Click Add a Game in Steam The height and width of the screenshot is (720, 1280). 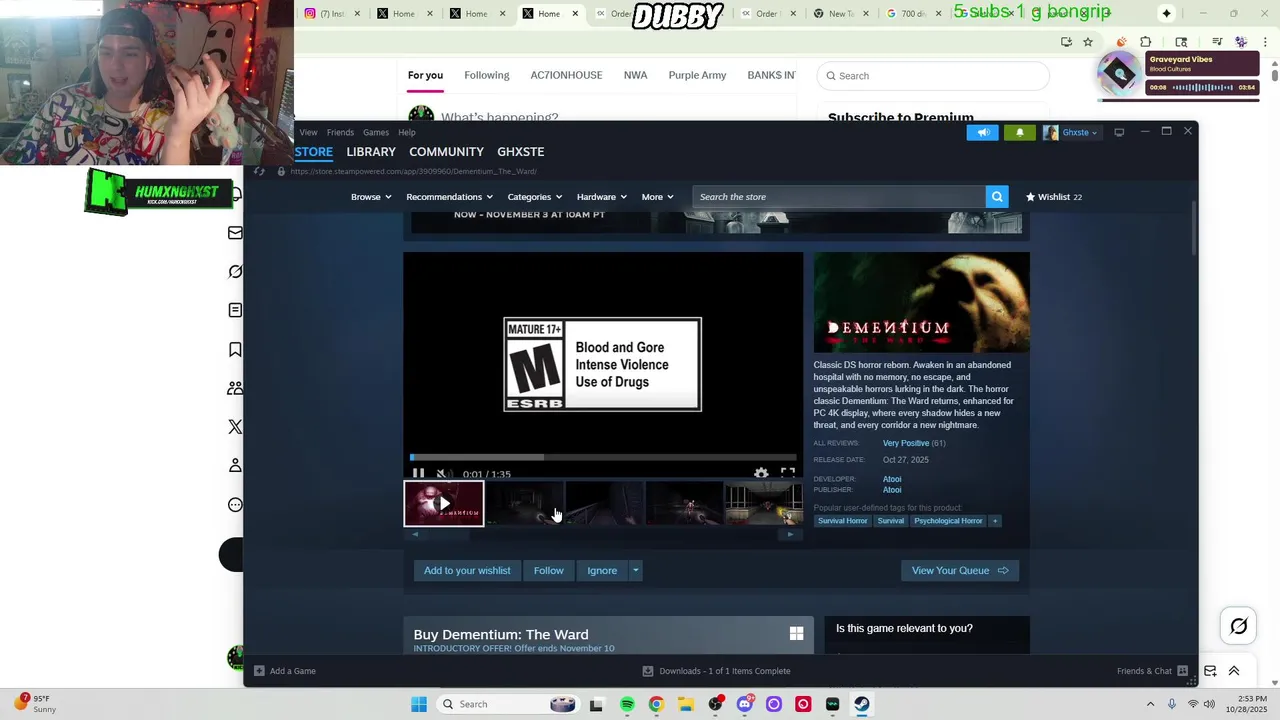tap(285, 671)
